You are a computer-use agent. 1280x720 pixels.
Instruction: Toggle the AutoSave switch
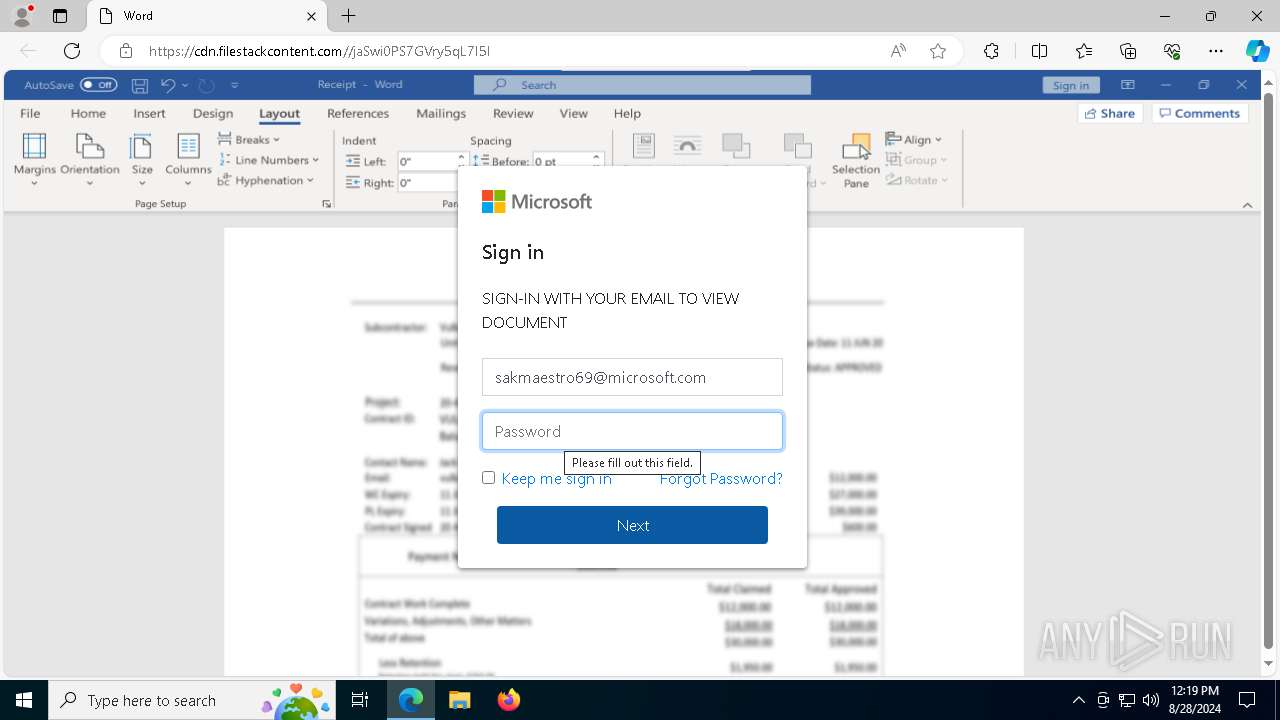[x=99, y=85]
